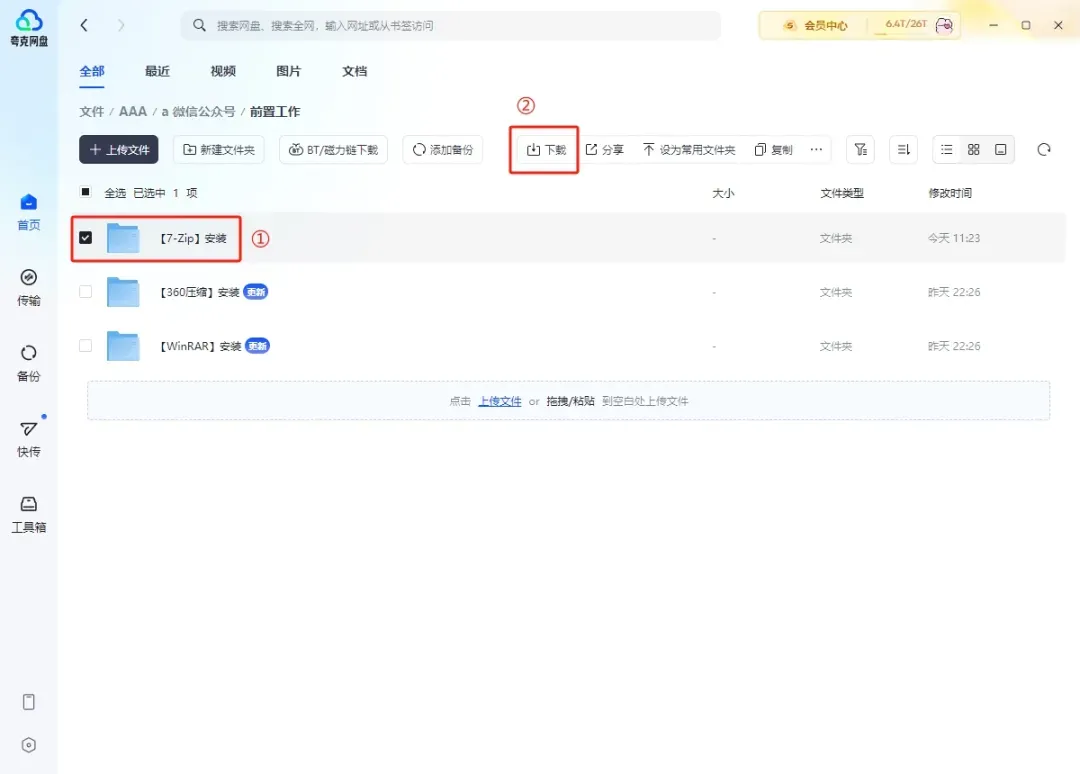Open the 【360压缩】安装 folder name

(199, 292)
